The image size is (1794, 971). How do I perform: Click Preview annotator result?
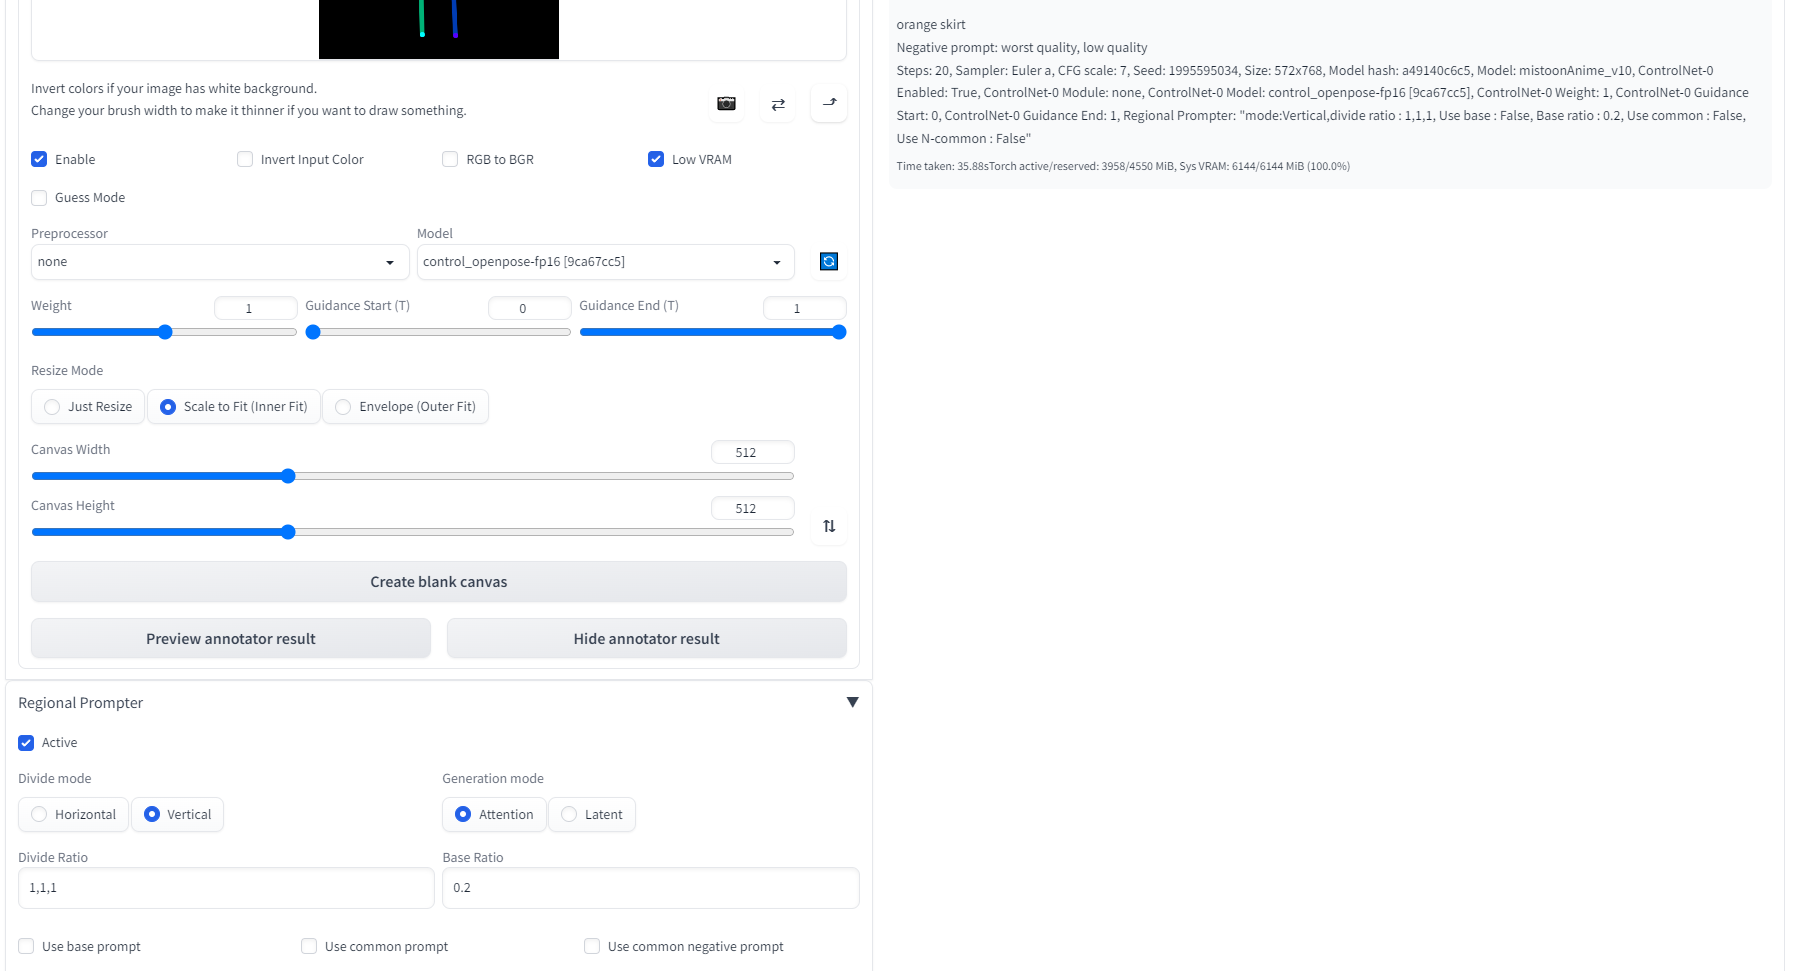[230, 638]
